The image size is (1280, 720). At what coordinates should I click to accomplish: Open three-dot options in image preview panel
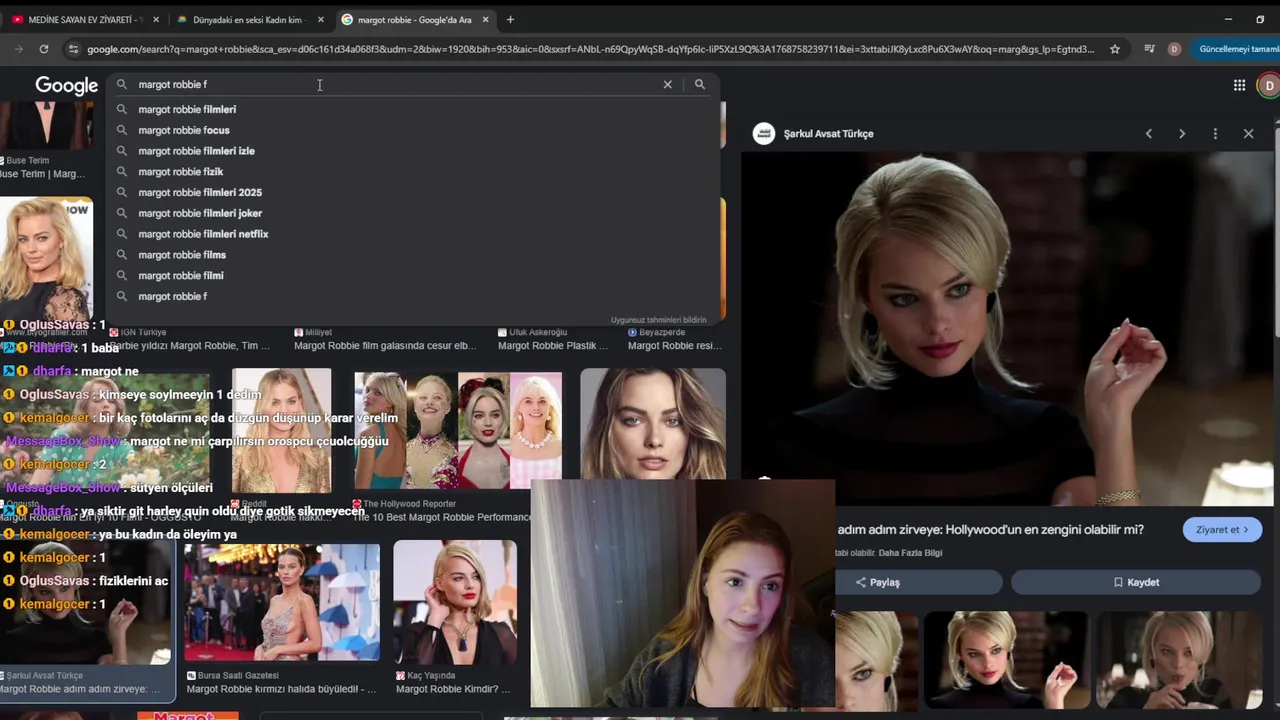click(1215, 134)
